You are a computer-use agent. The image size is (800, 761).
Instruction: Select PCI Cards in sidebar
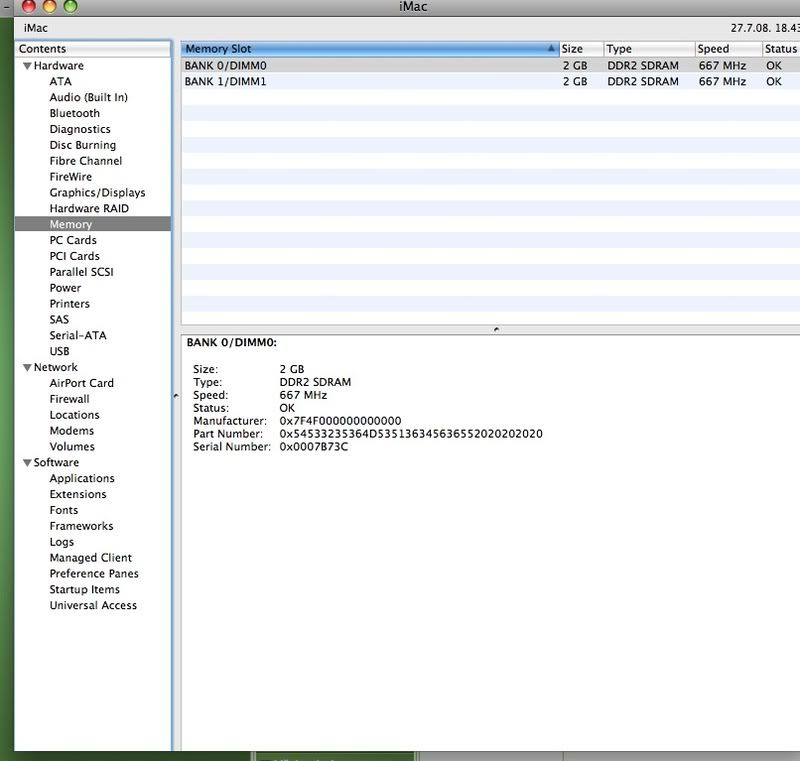coord(74,256)
